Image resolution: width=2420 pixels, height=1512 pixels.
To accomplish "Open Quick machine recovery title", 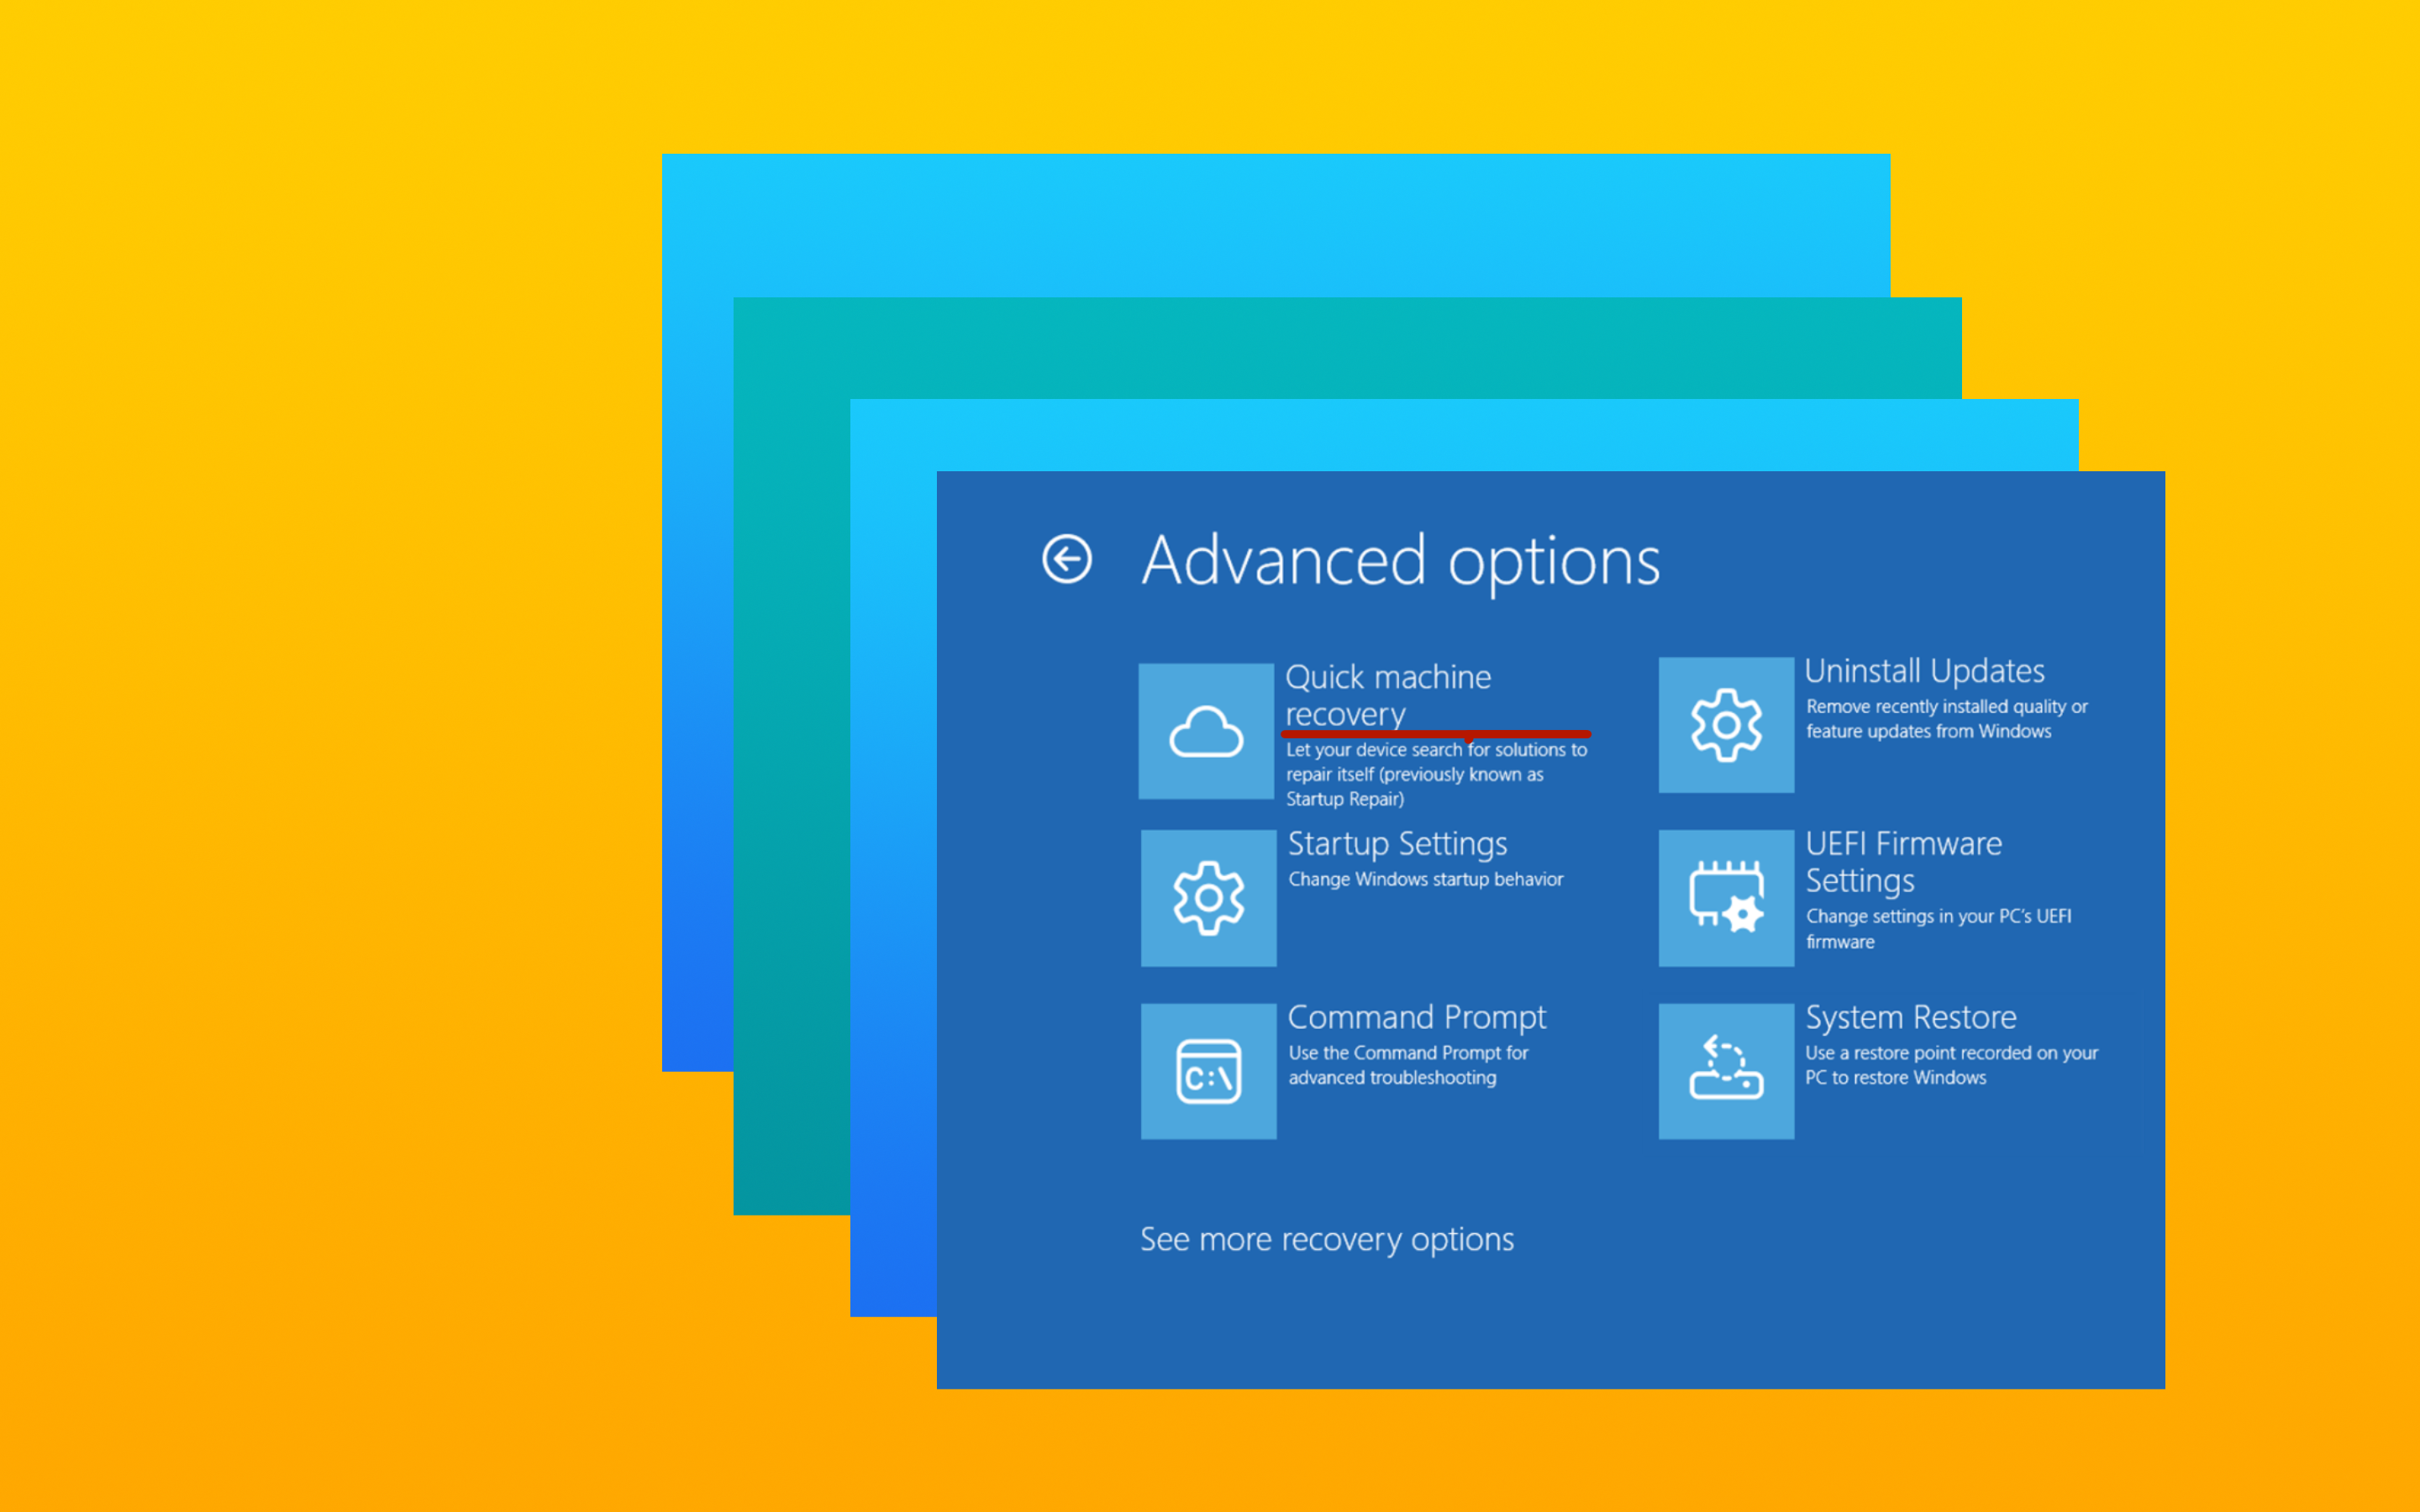I will (1388, 695).
